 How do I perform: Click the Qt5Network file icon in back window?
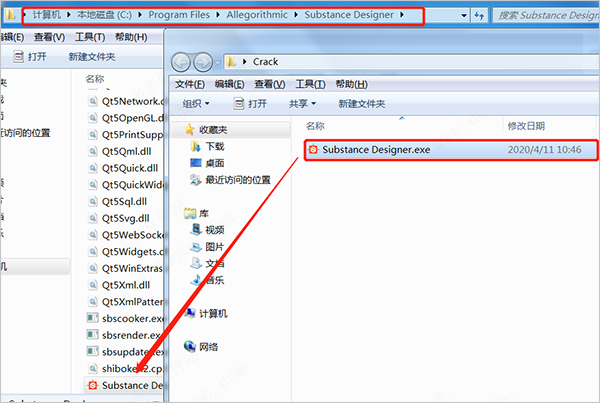click(x=93, y=101)
